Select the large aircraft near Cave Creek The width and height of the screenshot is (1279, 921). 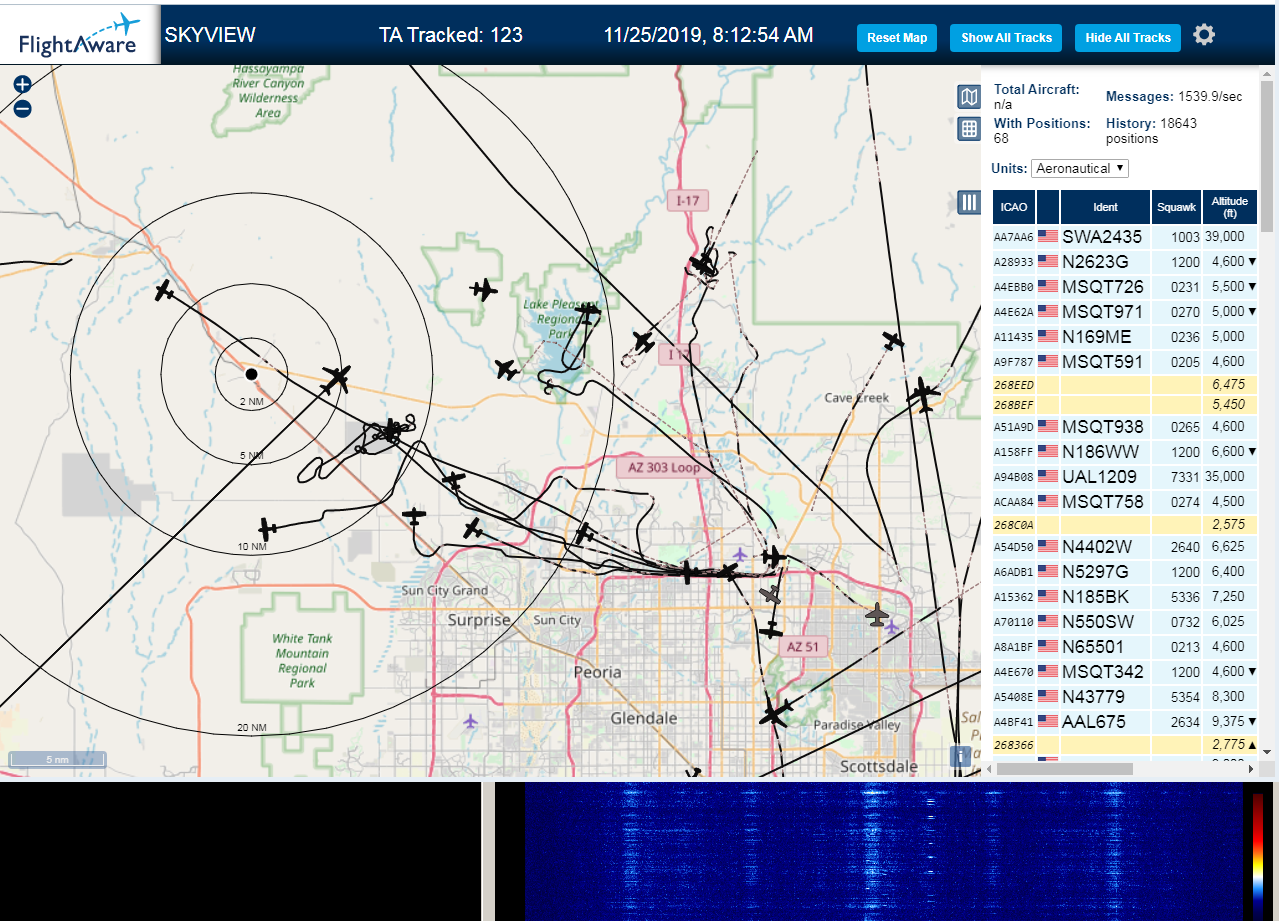pos(924,395)
